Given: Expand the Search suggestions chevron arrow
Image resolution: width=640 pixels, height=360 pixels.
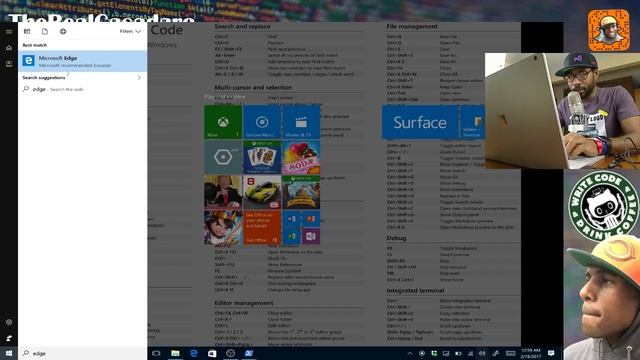Looking at the screenshot, I should (139, 78).
